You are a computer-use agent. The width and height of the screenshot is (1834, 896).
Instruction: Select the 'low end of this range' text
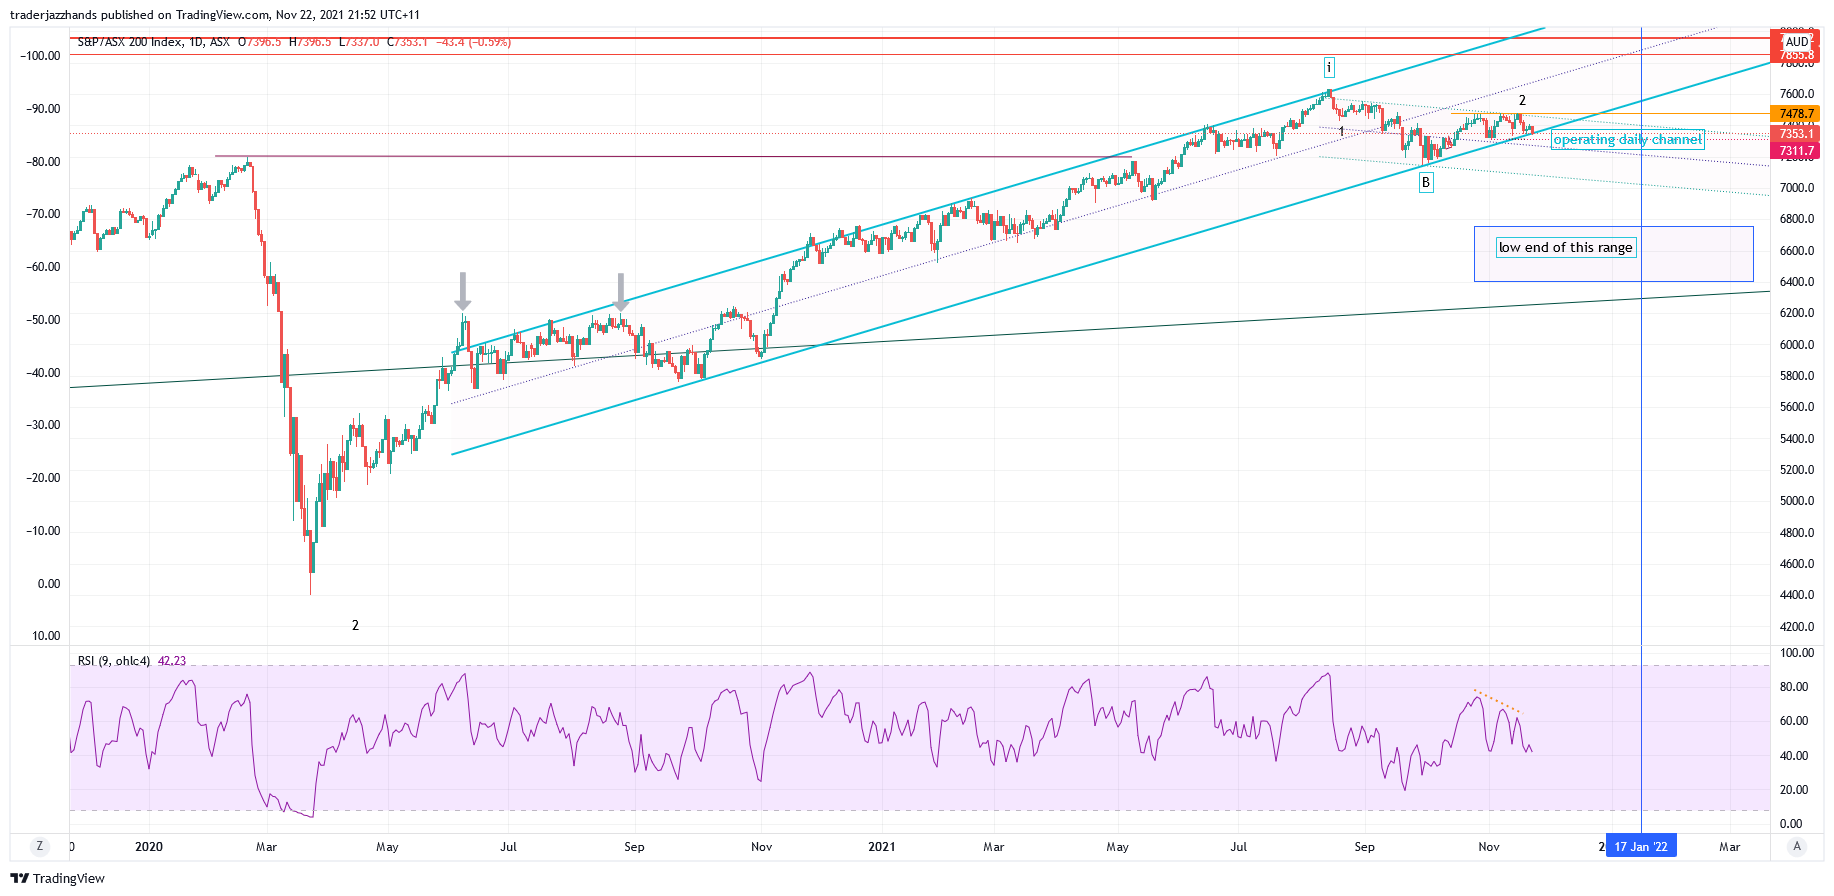pyautogui.click(x=1566, y=247)
